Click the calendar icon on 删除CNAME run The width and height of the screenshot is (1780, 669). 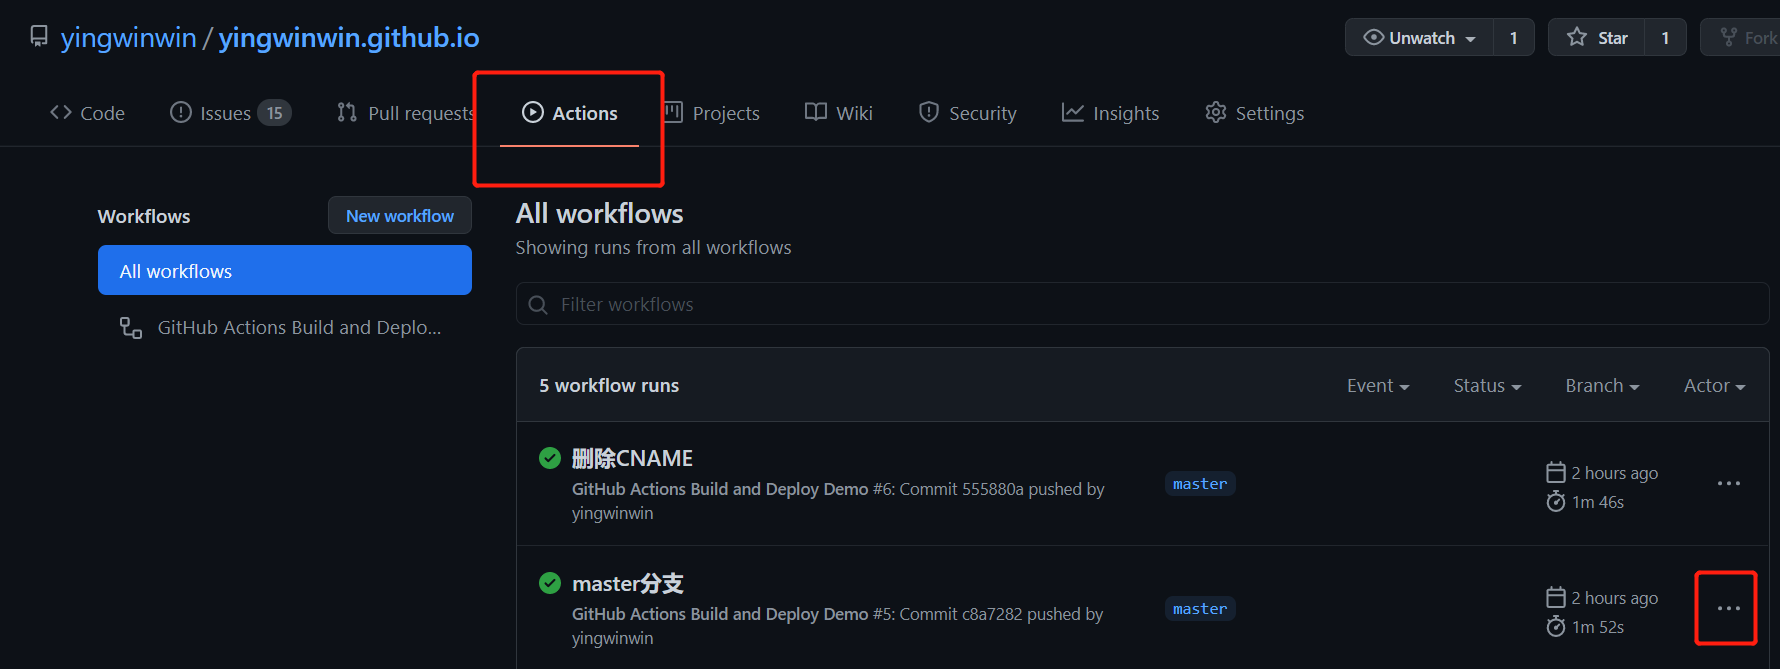pos(1556,472)
